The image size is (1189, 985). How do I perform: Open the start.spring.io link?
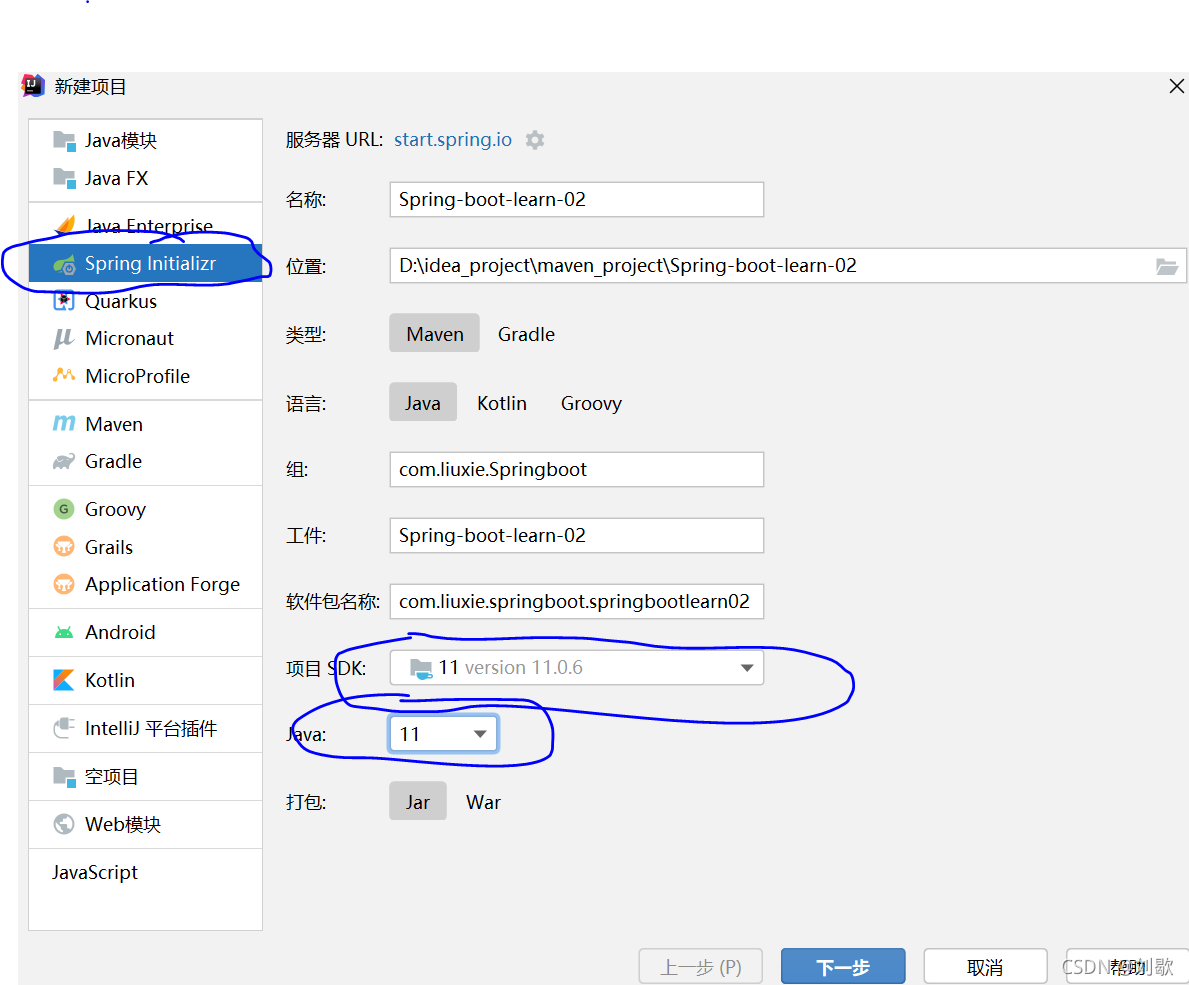[453, 140]
